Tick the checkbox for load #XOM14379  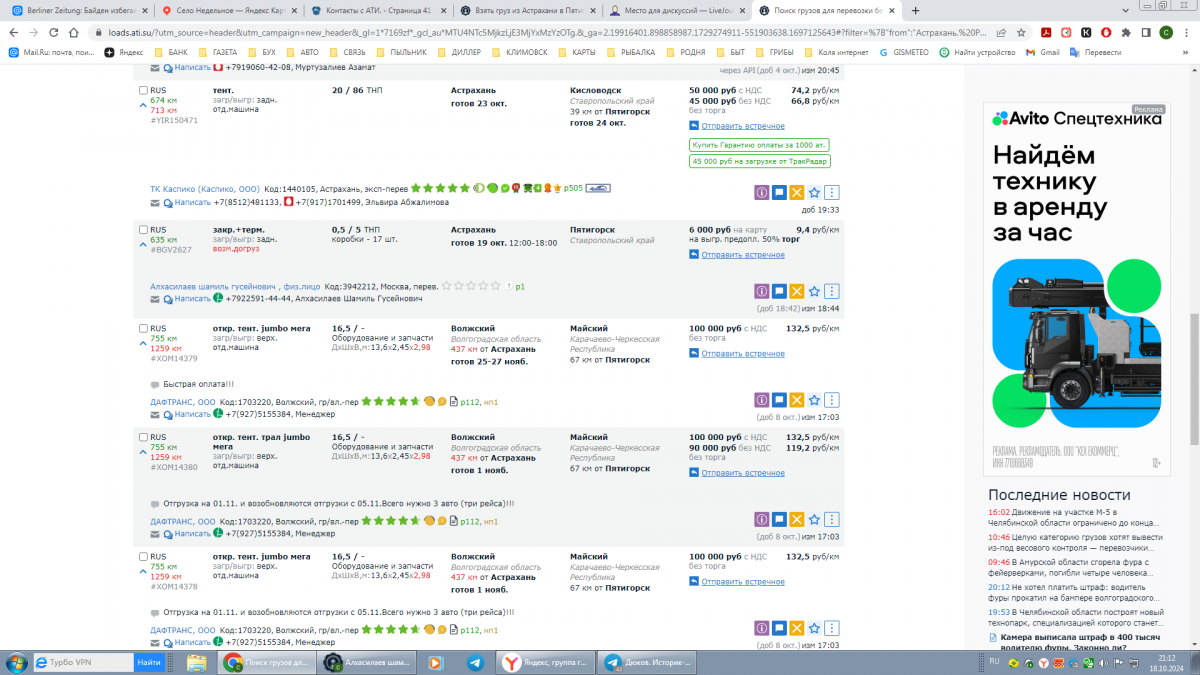tap(143, 328)
